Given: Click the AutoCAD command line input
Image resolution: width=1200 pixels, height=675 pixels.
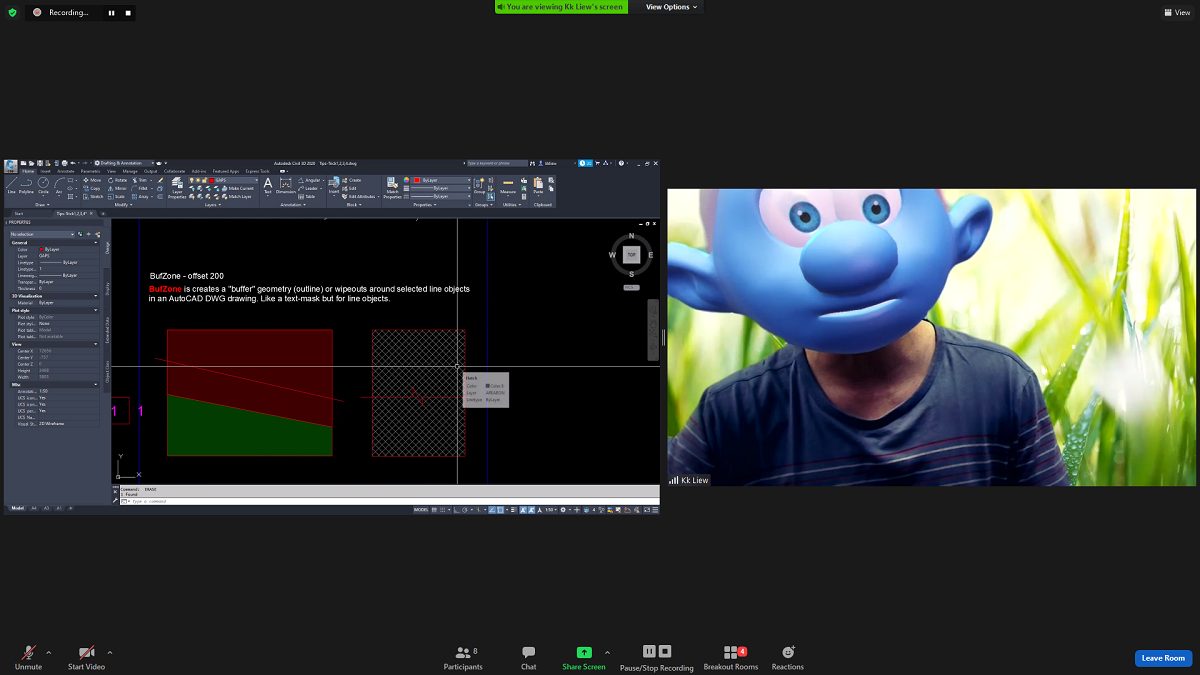Looking at the screenshot, I should 390,500.
